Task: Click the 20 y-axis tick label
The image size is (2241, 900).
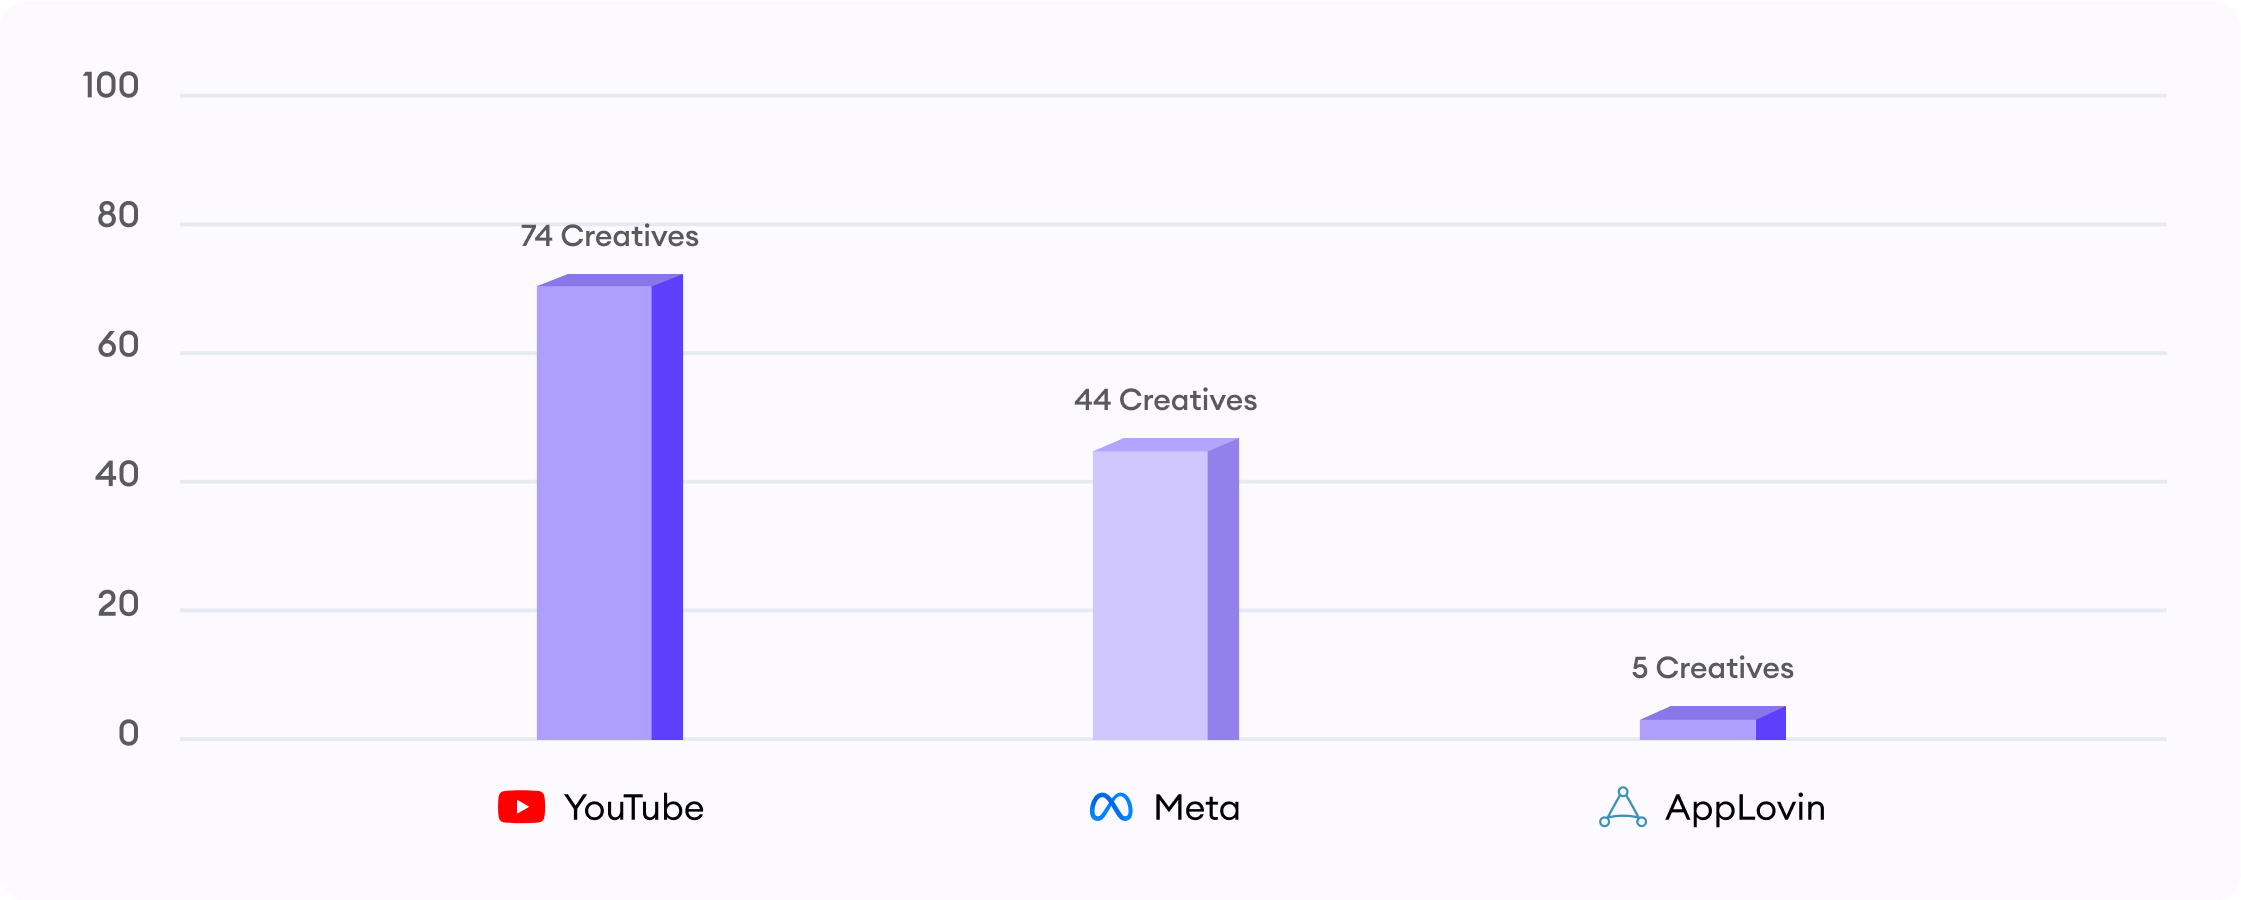Action: 118,604
